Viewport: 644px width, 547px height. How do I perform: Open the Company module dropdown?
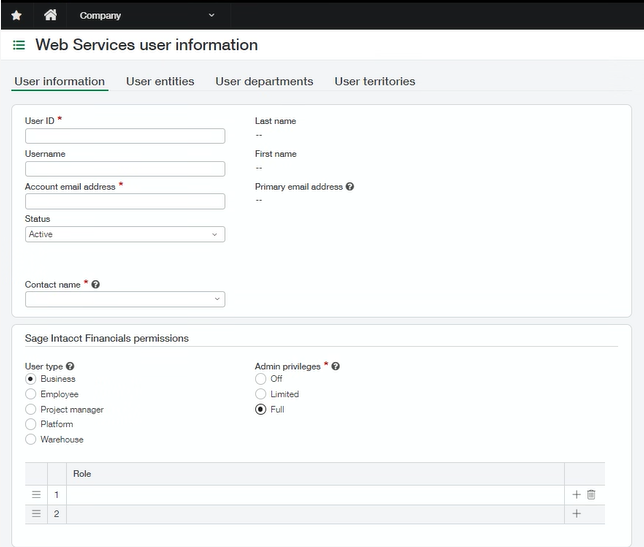coord(148,16)
